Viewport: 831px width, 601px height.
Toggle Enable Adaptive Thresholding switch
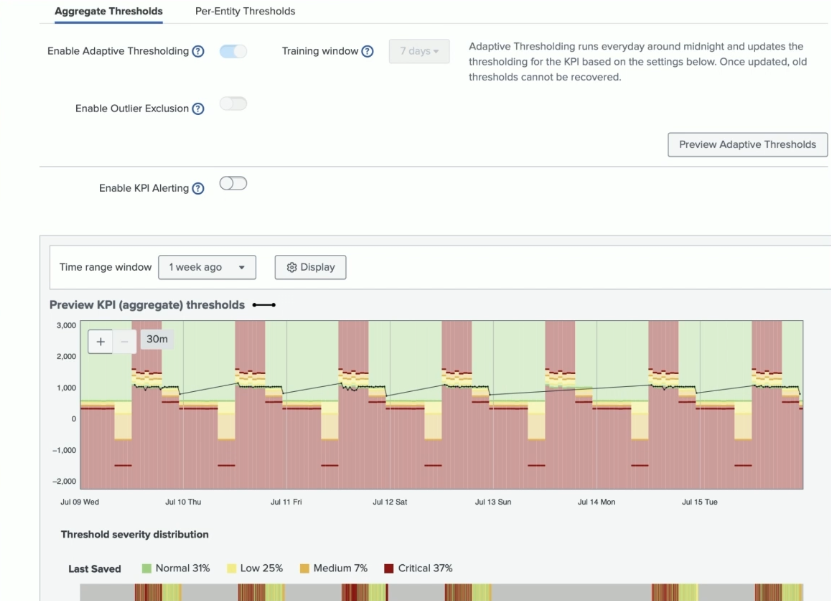pyautogui.click(x=233, y=51)
